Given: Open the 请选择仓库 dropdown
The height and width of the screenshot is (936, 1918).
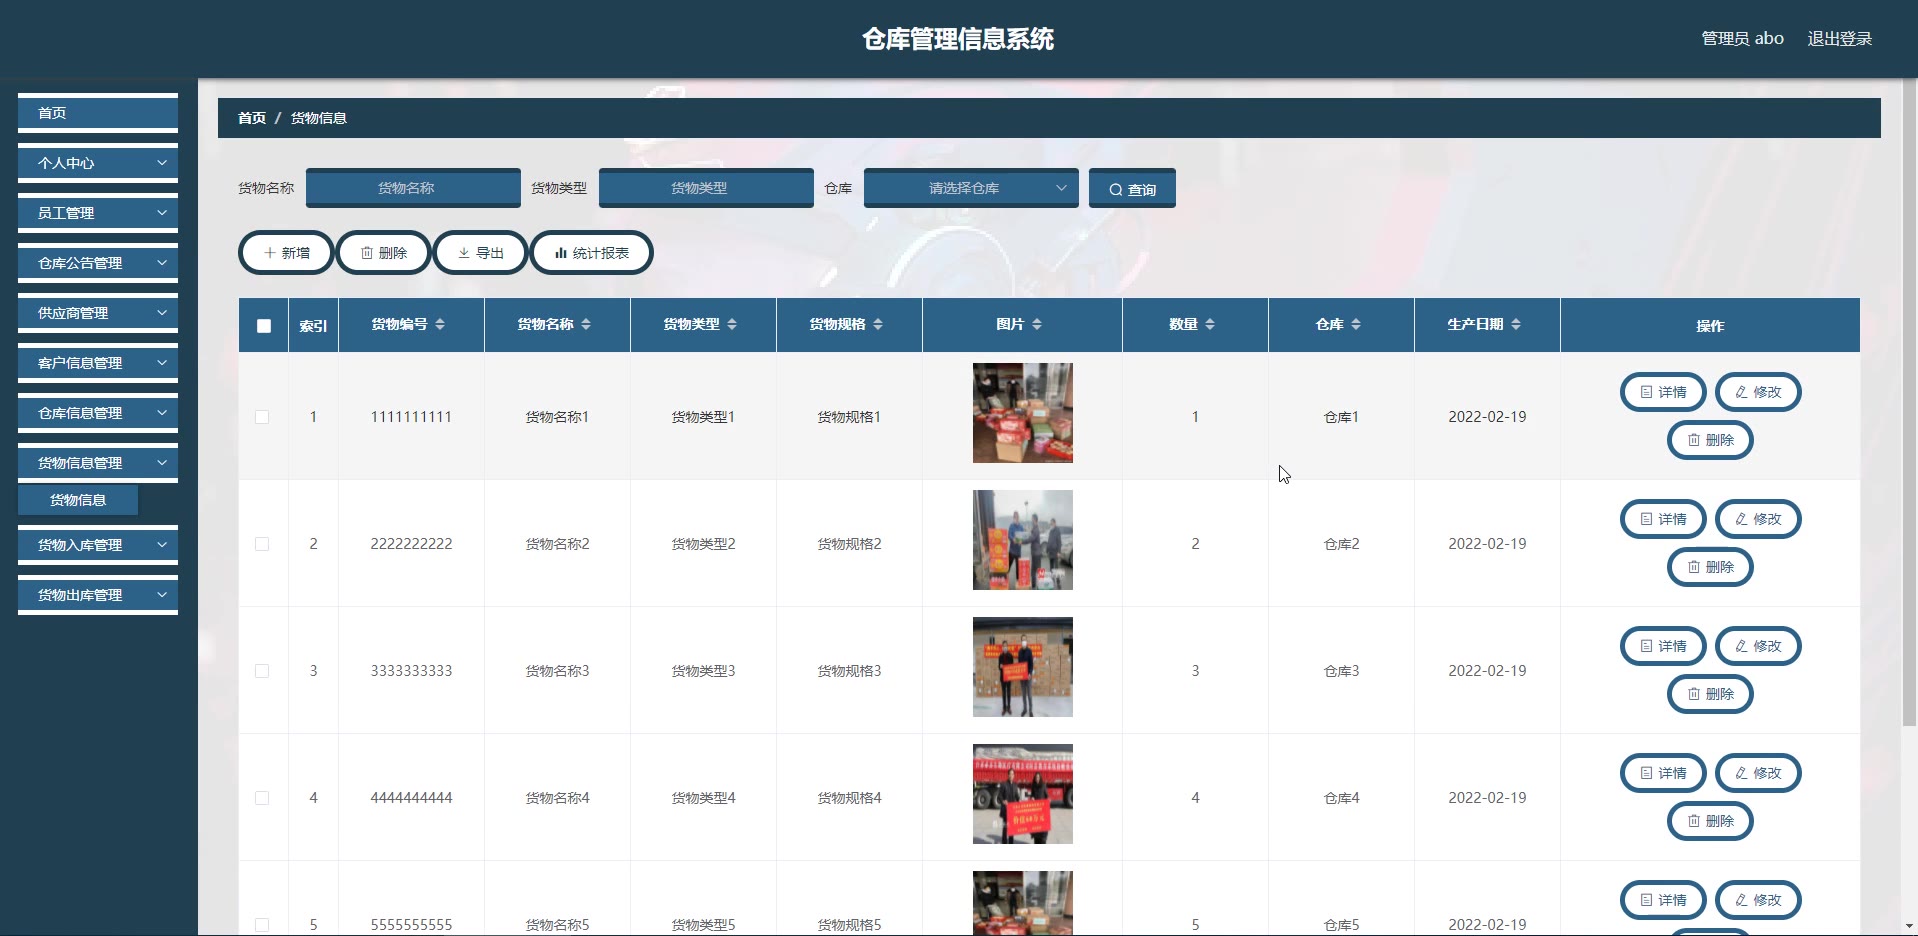Looking at the screenshot, I should (971, 188).
